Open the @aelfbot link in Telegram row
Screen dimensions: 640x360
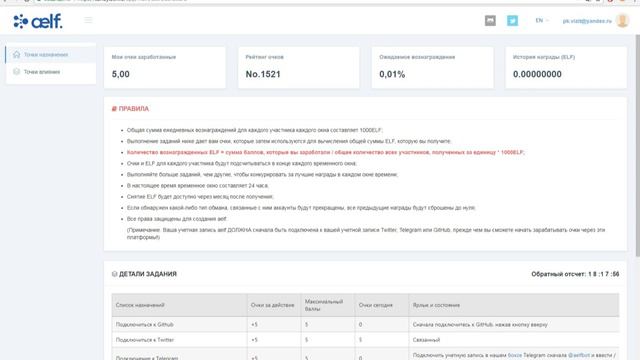(x=579, y=355)
